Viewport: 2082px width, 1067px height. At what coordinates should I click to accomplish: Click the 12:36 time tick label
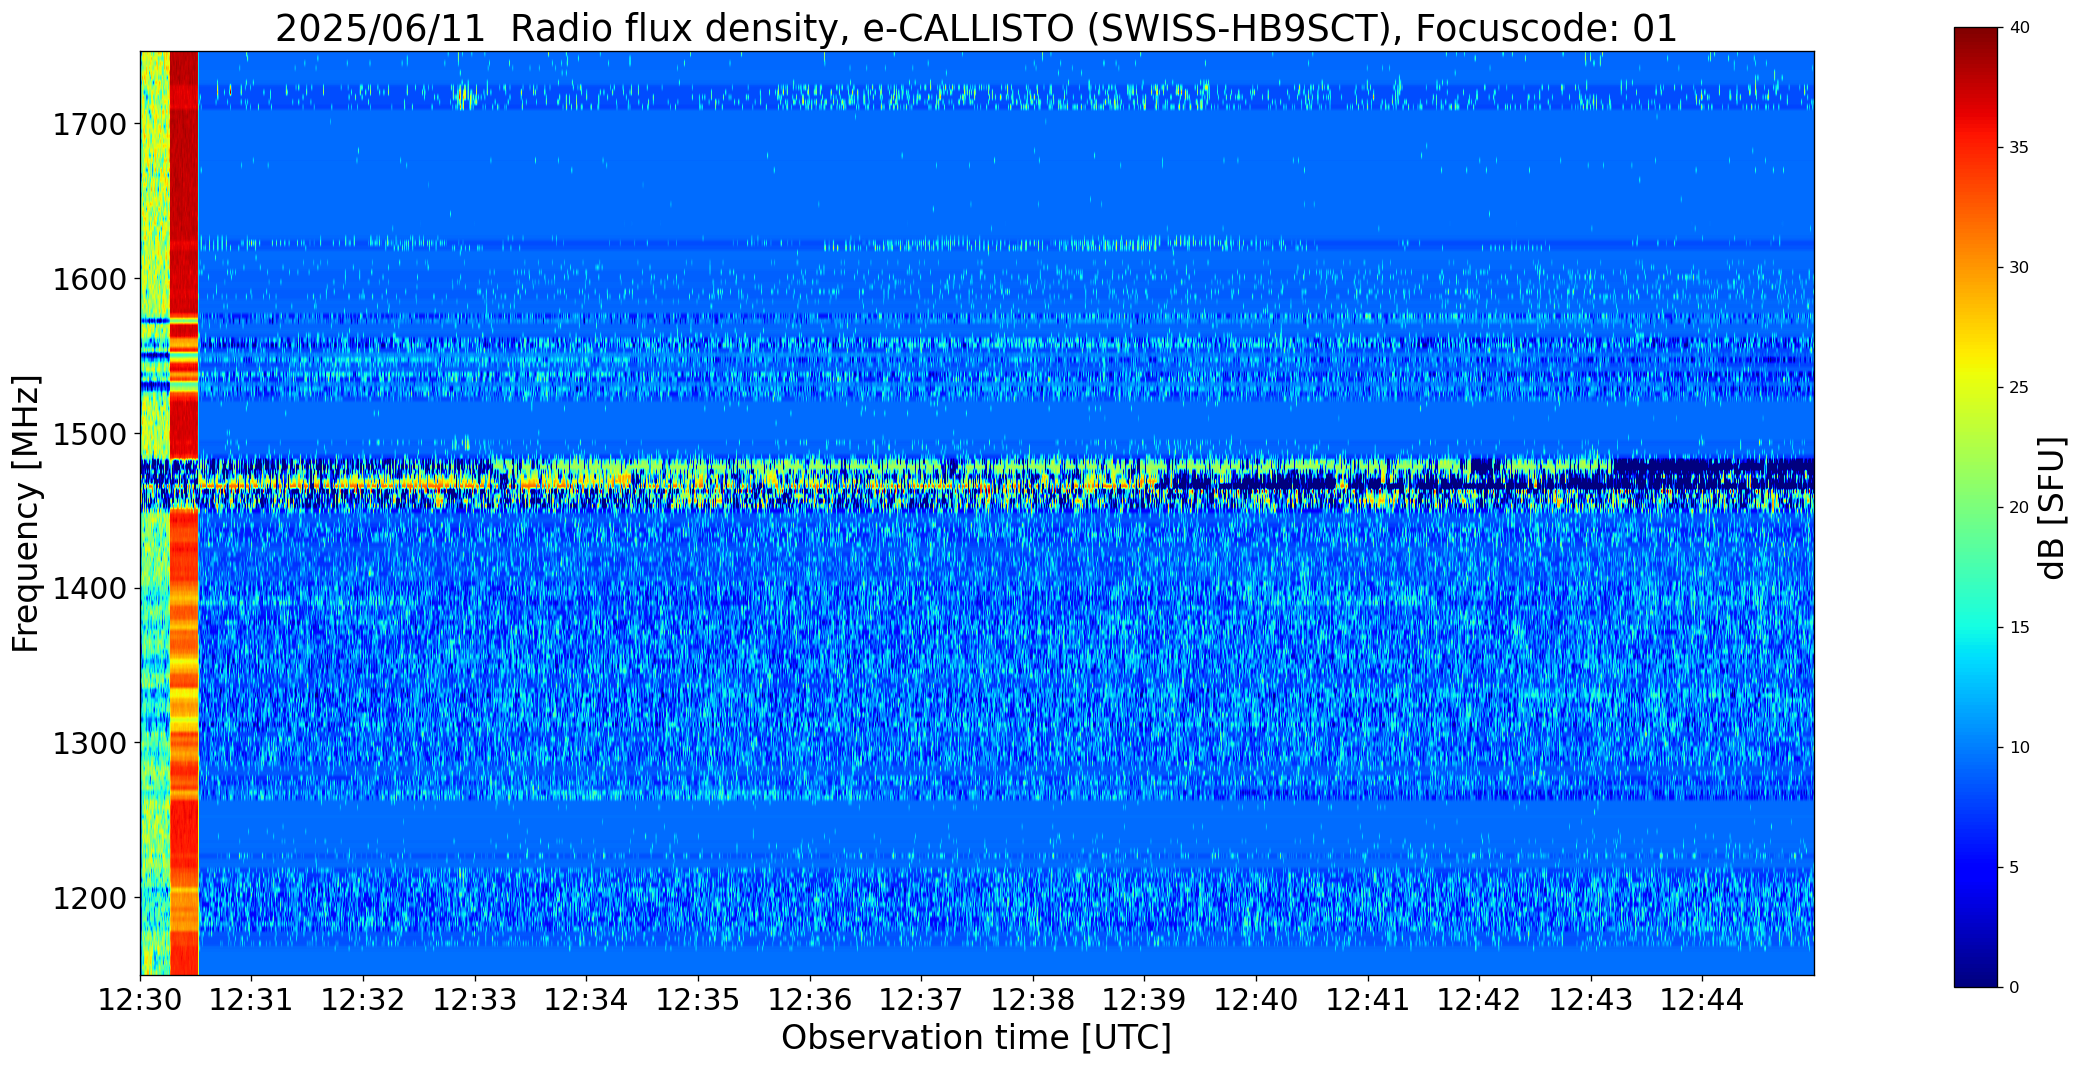pos(810,1000)
